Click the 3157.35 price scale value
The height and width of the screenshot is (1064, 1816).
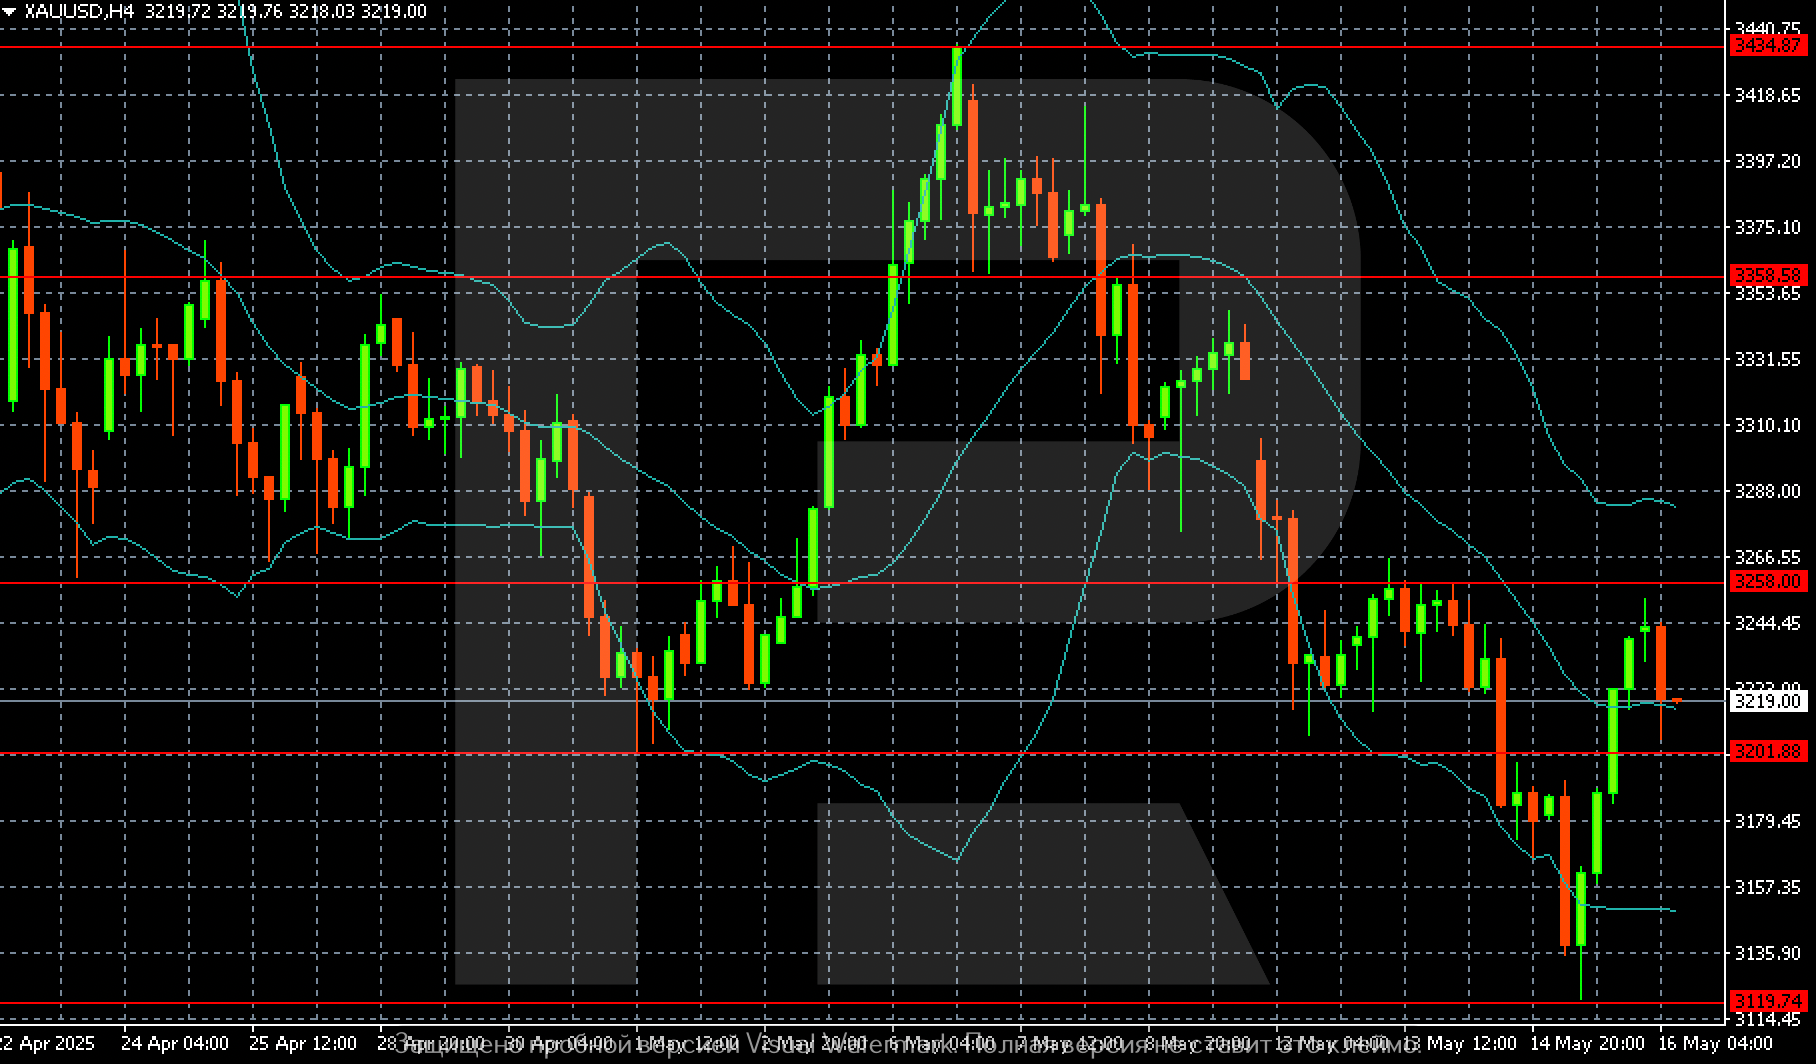1767,887
